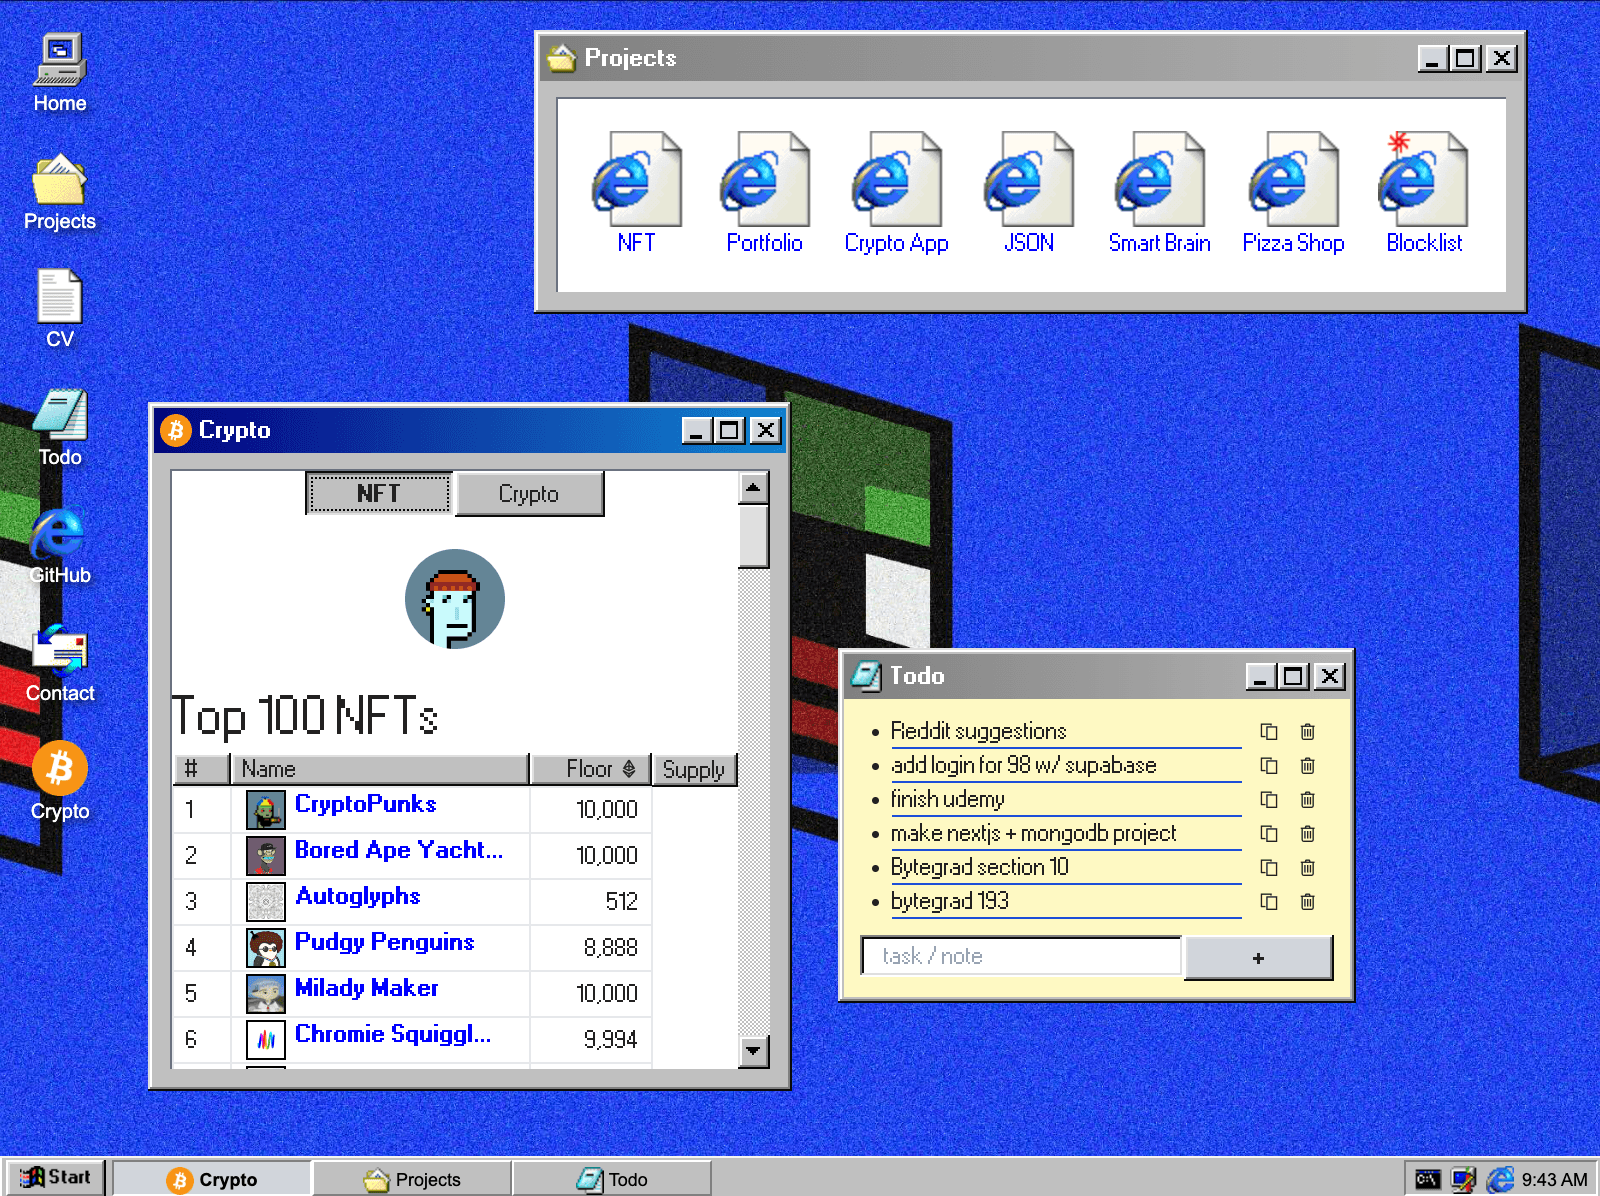Copy the 'make nextjs + mongodb project' todo
The image size is (1600, 1196).
[x=1269, y=834]
